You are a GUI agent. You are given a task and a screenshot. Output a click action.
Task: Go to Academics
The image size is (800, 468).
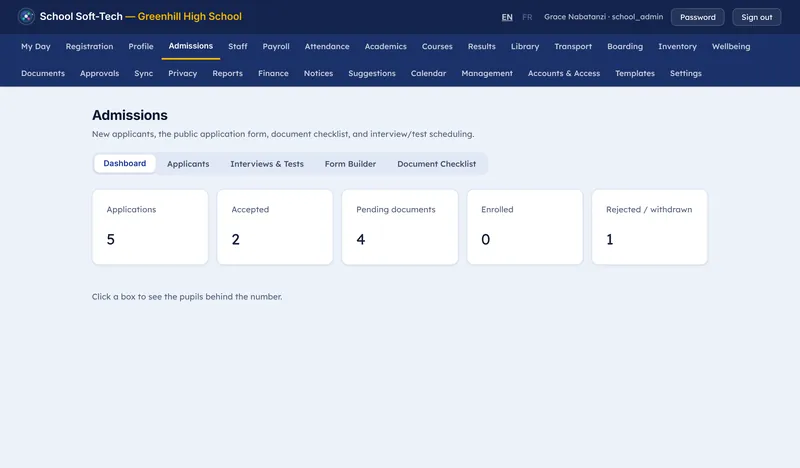click(385, 46)
